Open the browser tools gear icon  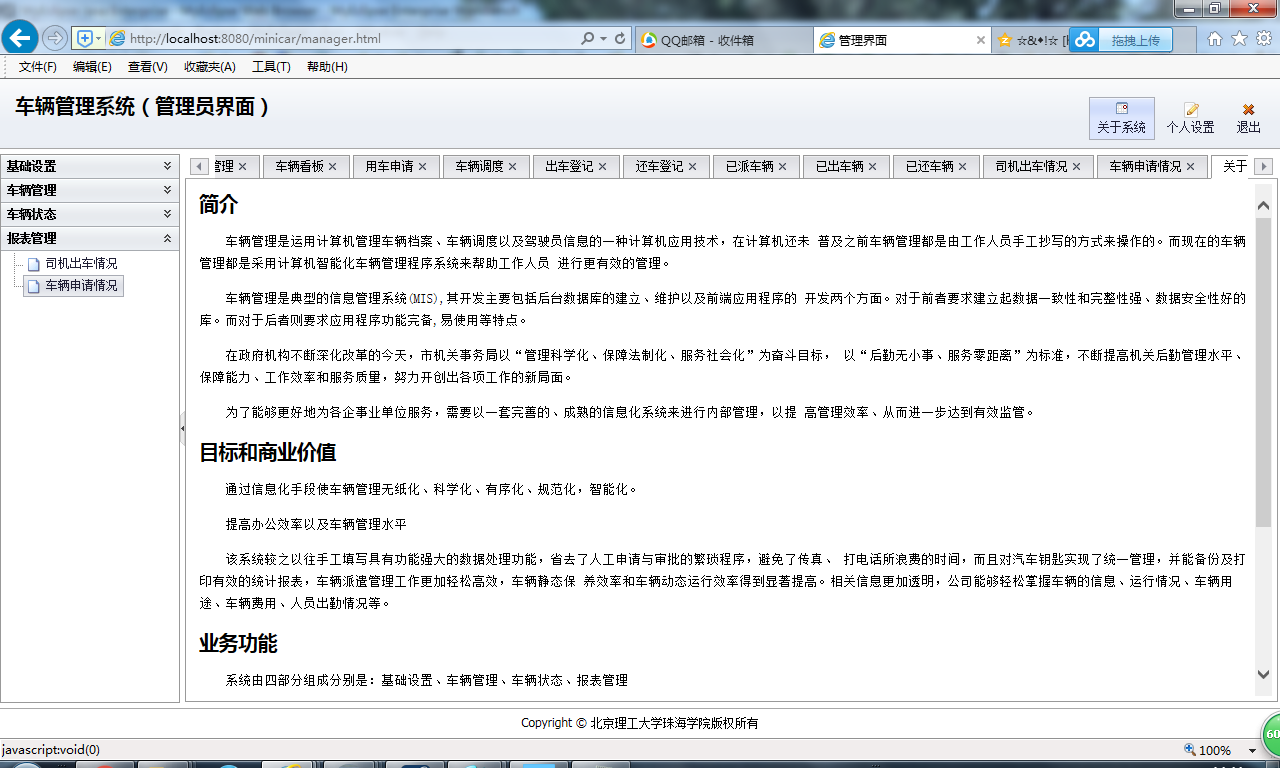(1263, 39)
